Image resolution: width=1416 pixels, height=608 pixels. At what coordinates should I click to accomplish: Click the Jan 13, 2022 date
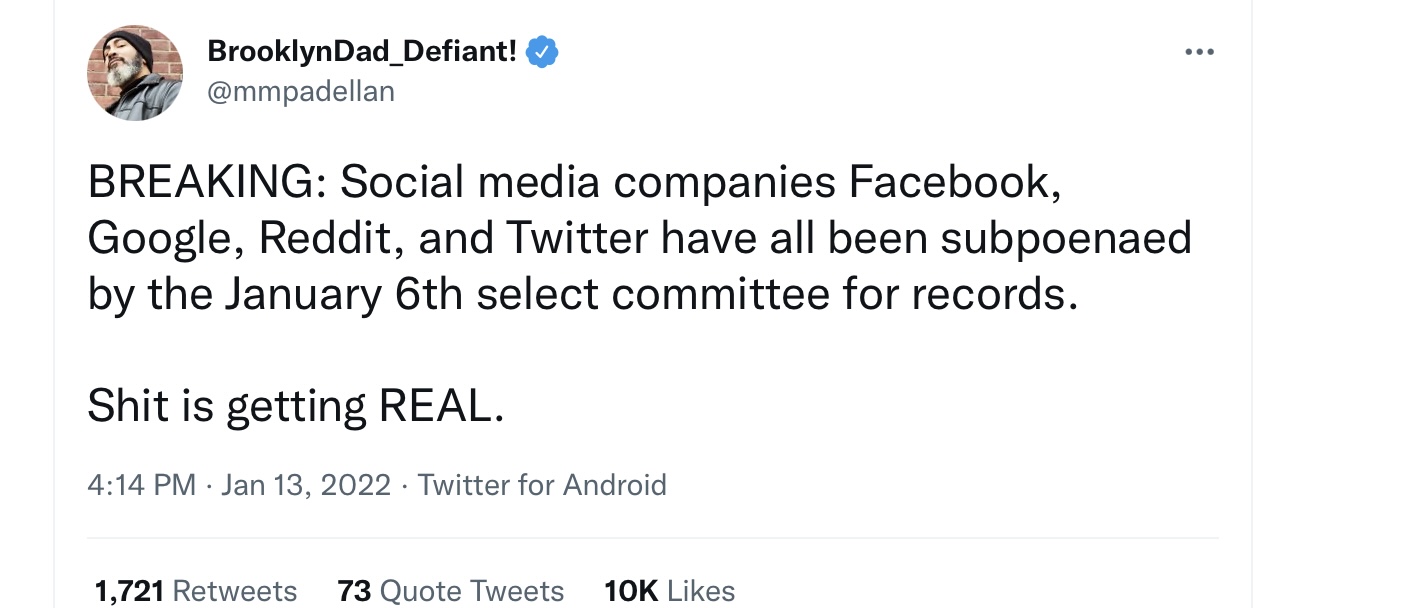click(x=306, y=485)
